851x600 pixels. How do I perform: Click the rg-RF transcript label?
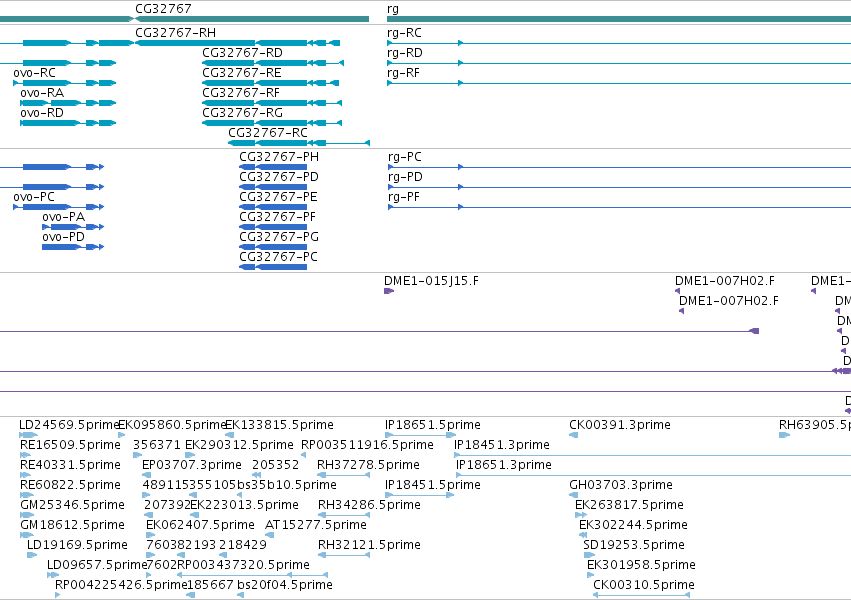[403, 73]
